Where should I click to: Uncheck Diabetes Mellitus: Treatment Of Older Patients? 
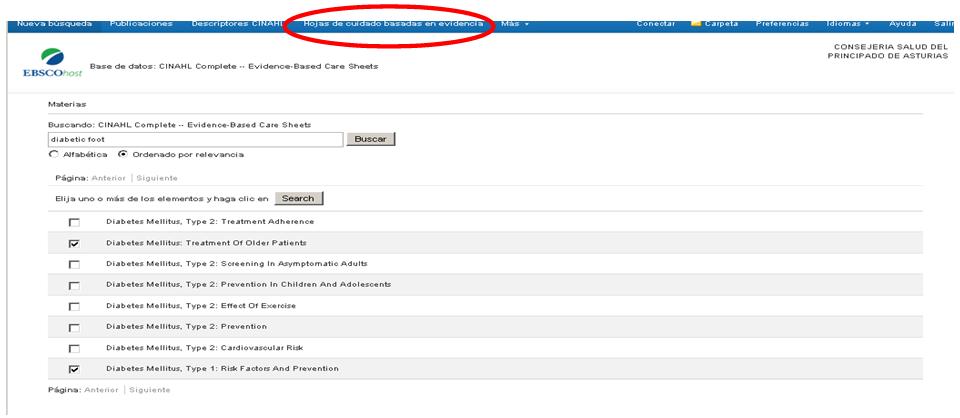(74, 243)
